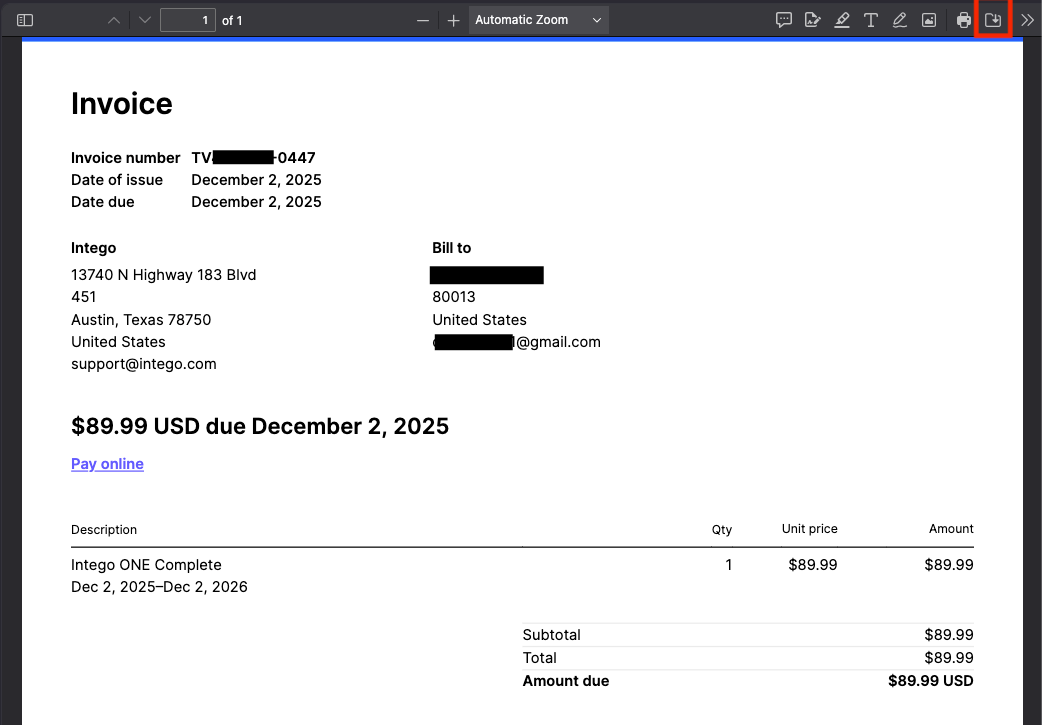The height and width of the screenshot is (725, 1042).
Task: Click the Date of issue label
Action: pos(117,180)
